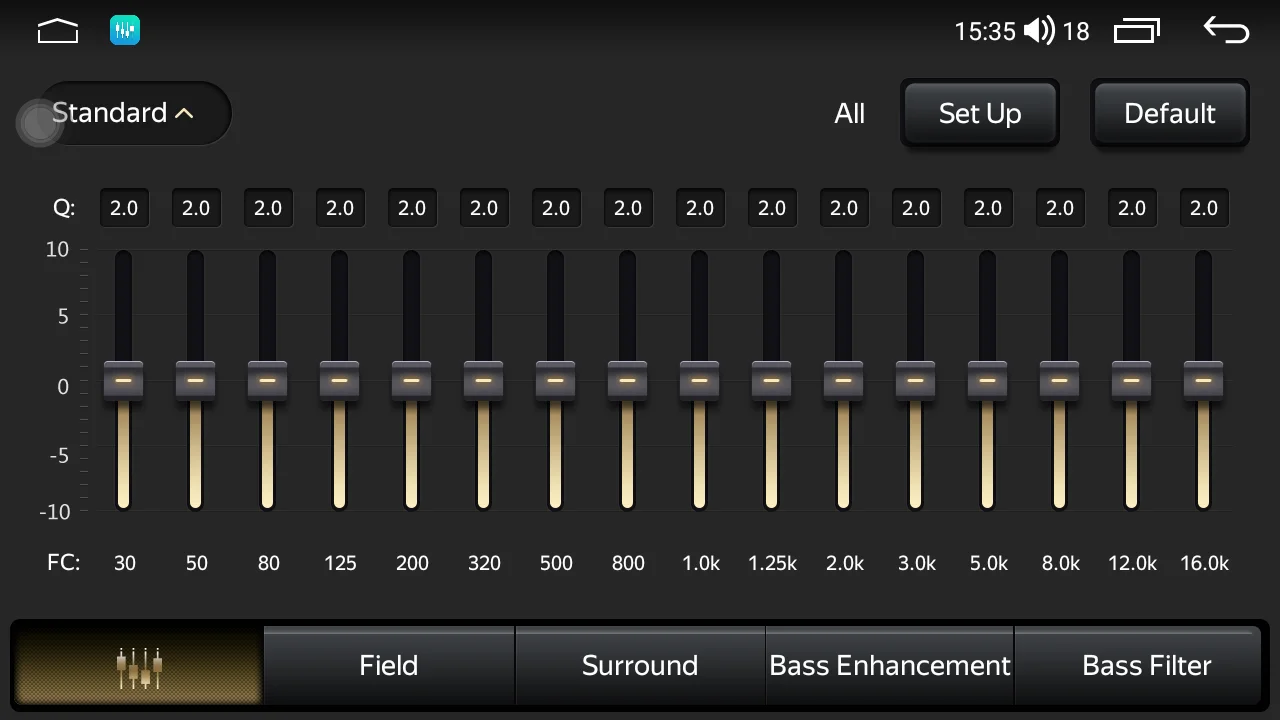Open the Bass Filter tab

(x=1139, y=666)
